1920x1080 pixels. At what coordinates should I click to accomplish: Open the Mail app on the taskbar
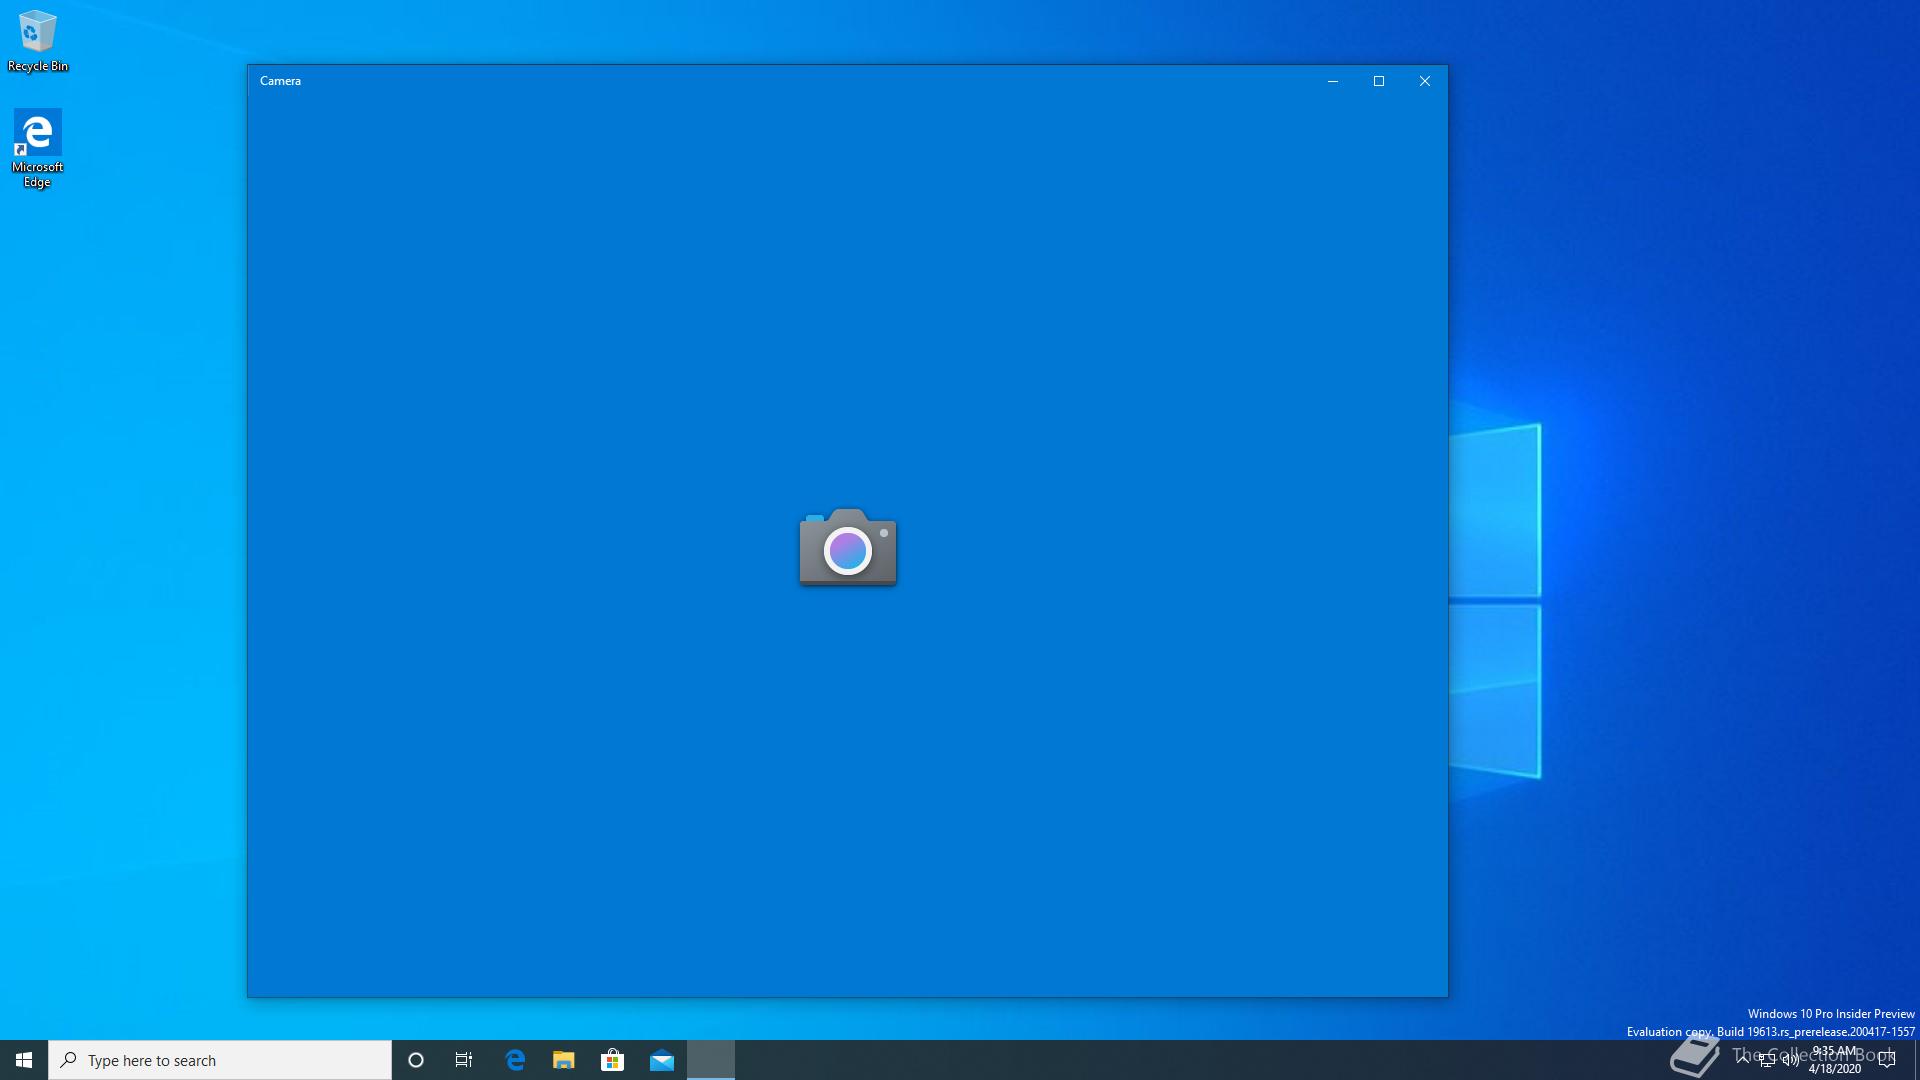[662, 1060]
